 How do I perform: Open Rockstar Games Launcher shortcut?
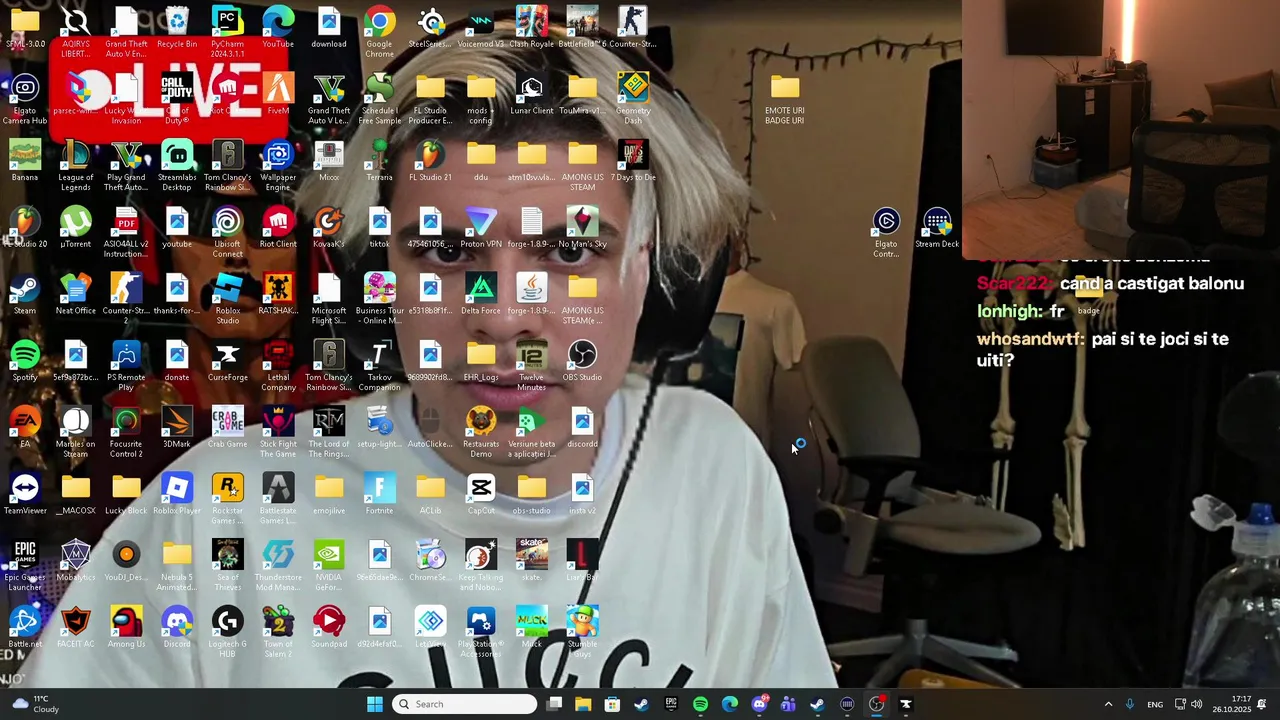click(227, 499)
